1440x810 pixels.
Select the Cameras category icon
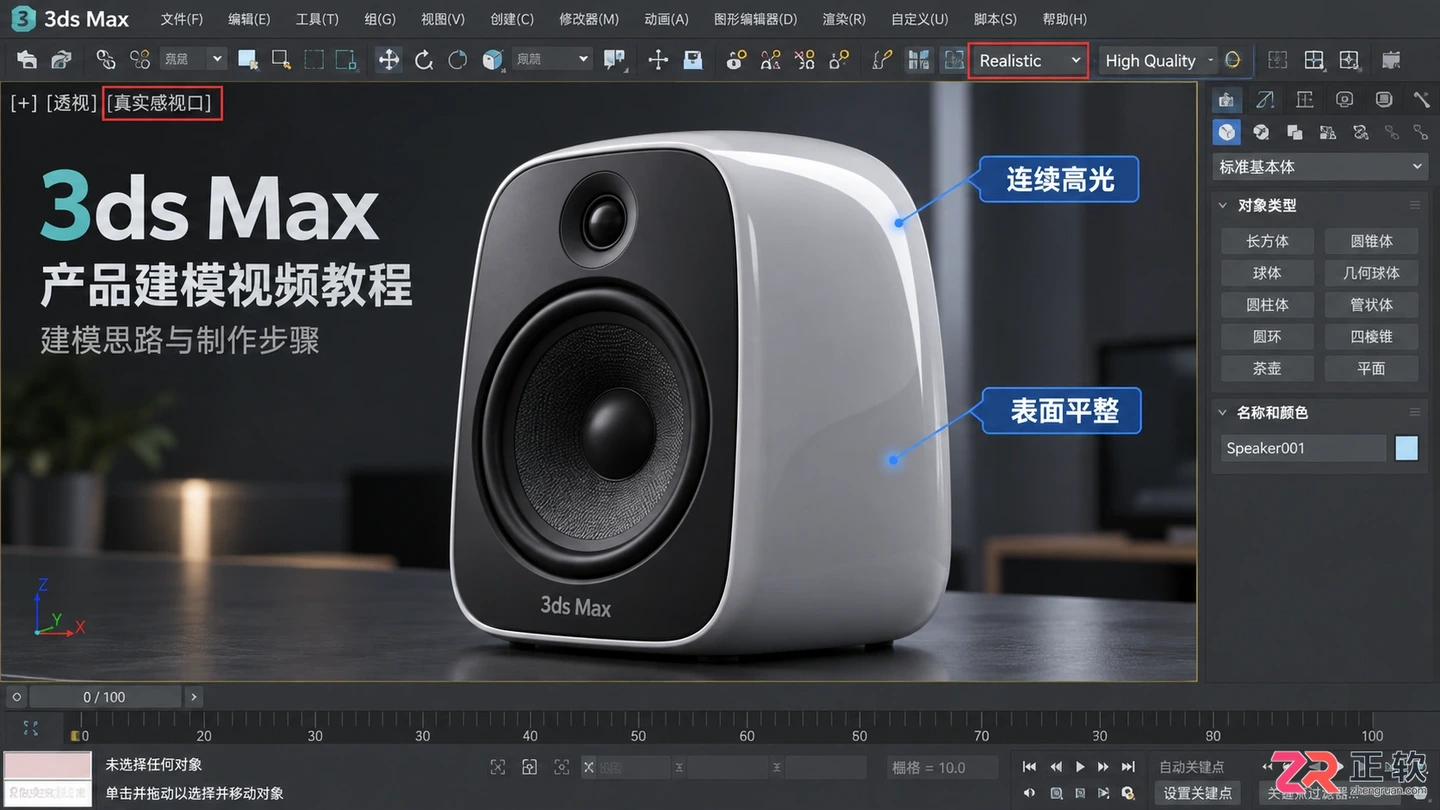pos(1327,132)
